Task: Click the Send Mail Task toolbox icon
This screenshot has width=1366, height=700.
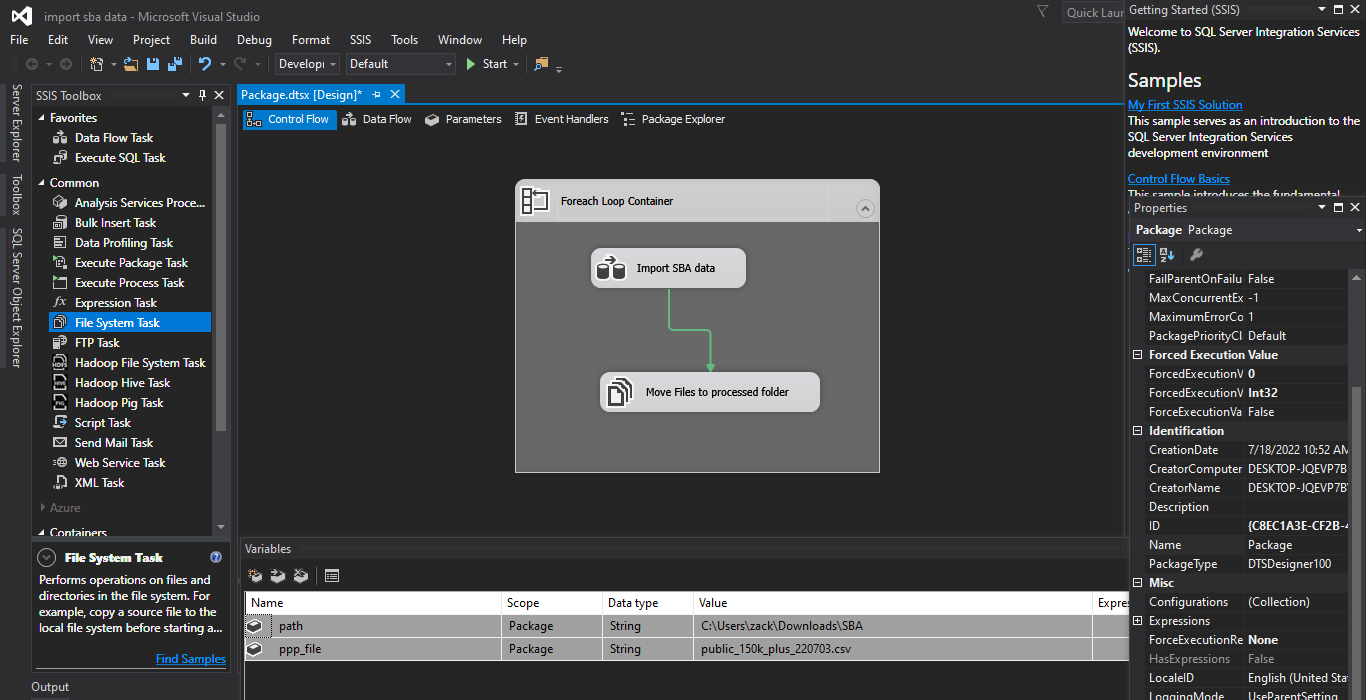Action: pos(60,443)
